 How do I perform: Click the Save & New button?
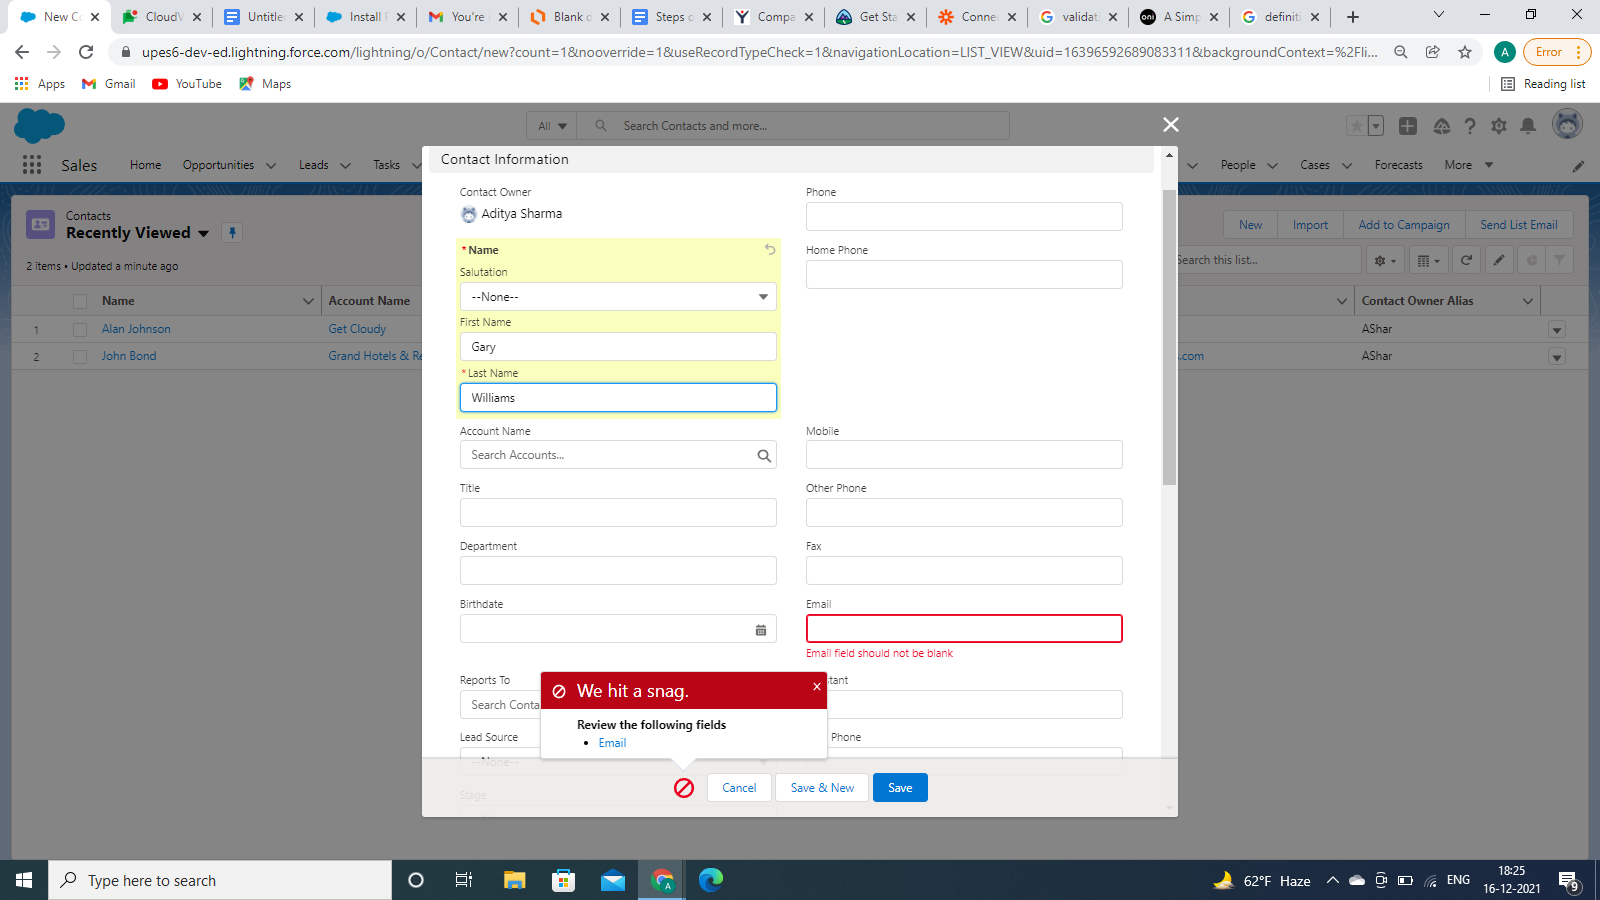pos(822,788)
